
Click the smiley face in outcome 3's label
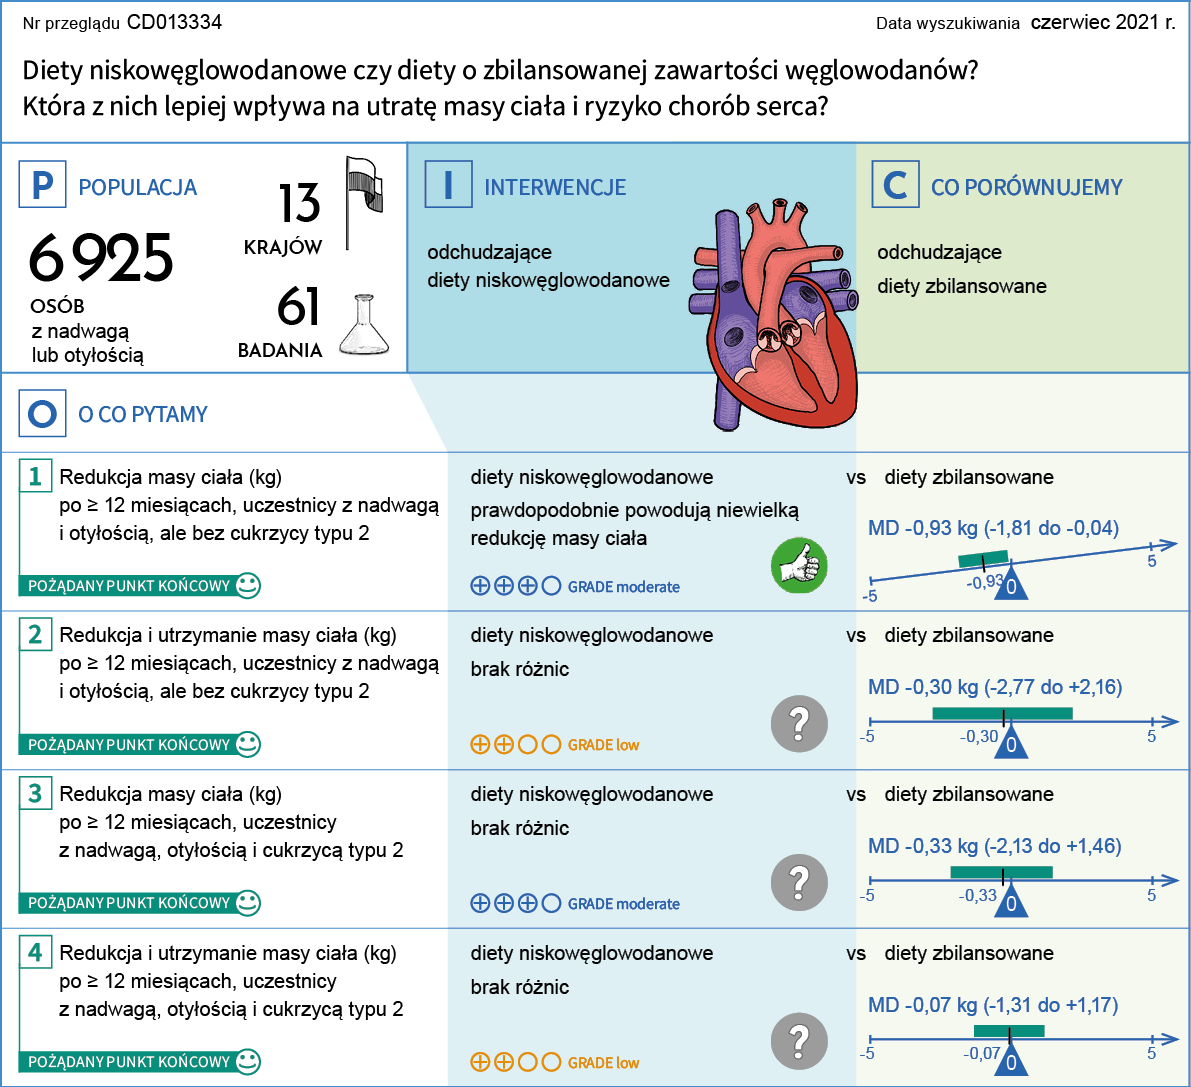coord(248,902)
